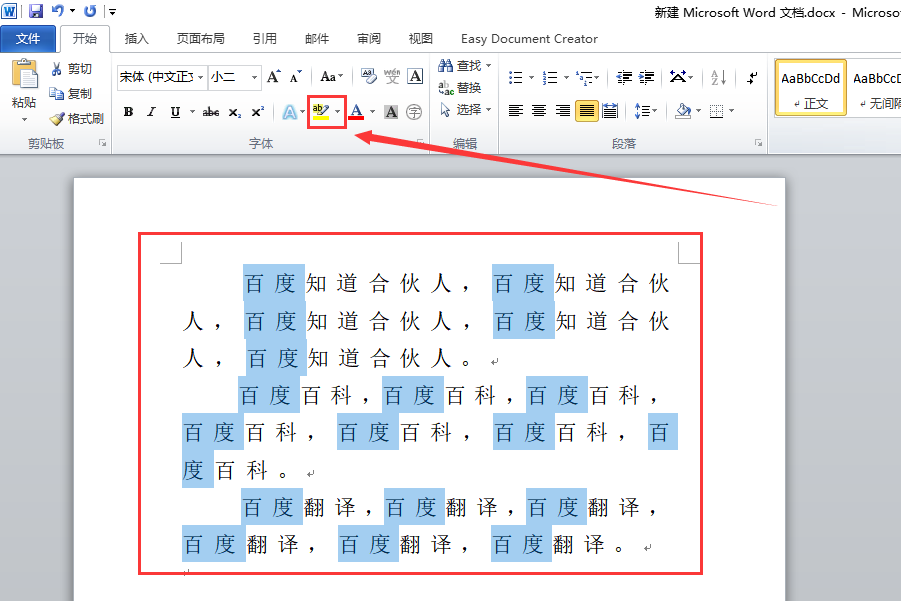The width and height of the screenshot is (901, 601).
Task: Select the 正文 style thumbnail
Action: [810, 88]
